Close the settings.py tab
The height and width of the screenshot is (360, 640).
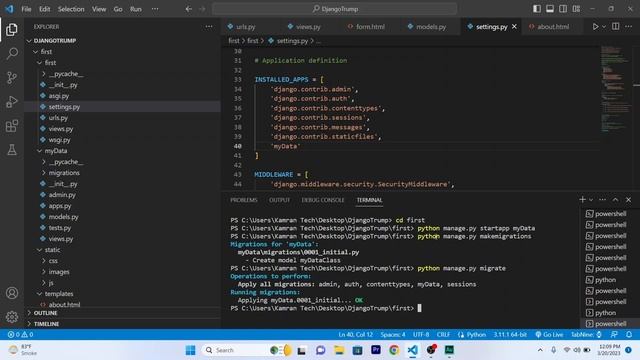coord(514,27)
